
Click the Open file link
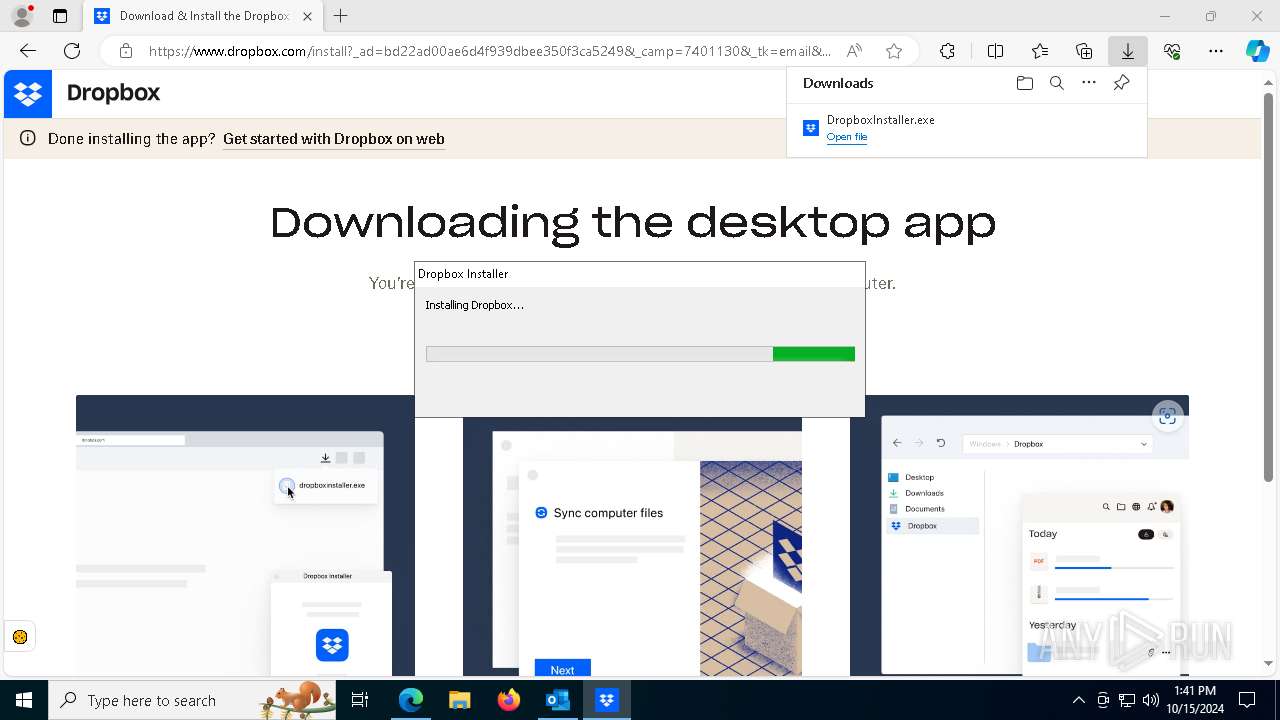pyautogui.click(x=847, y=137)
